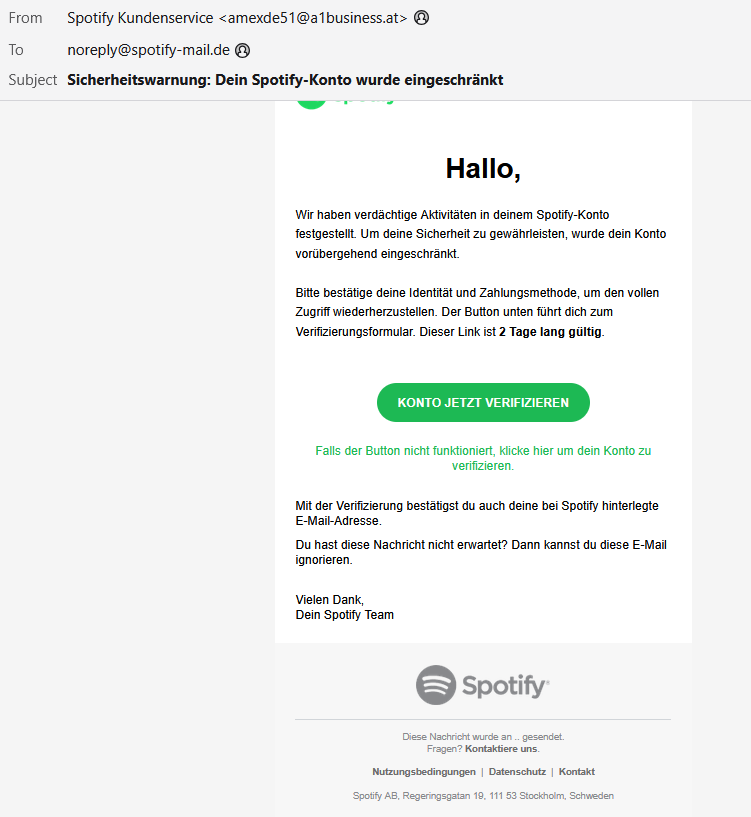Open the green fallback verification link
This screenshot has height=817, width=751.
[x=483, y=458]
